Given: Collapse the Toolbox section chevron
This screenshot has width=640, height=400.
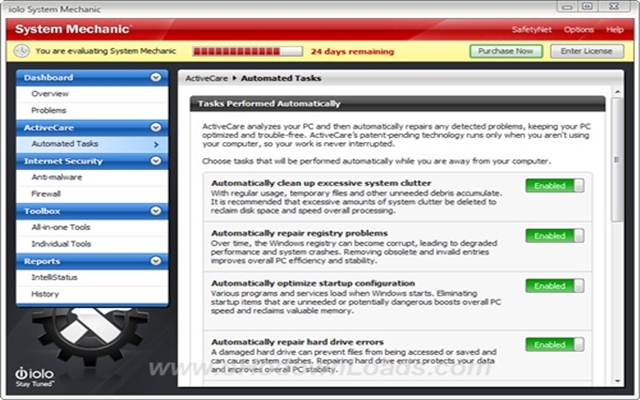Looking at the screenshot, I should 156,211.
